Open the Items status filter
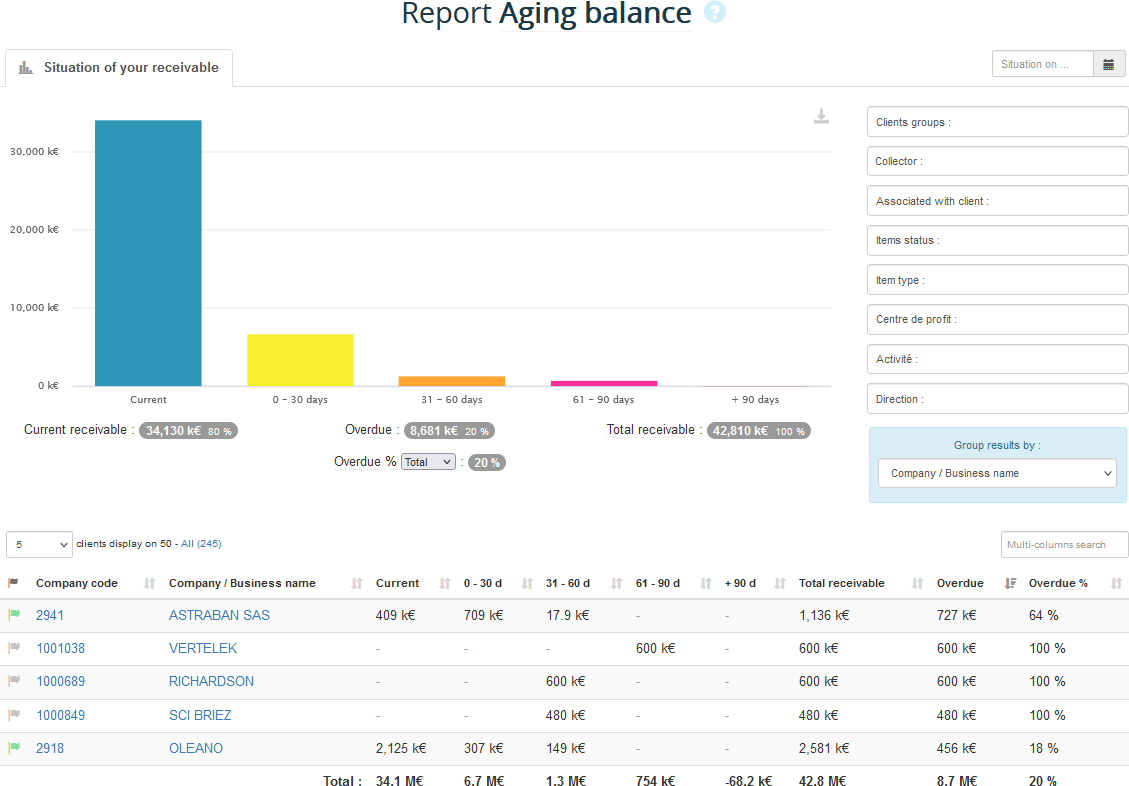This screenshot has width=1129, height=786. (x=997, y=240)
